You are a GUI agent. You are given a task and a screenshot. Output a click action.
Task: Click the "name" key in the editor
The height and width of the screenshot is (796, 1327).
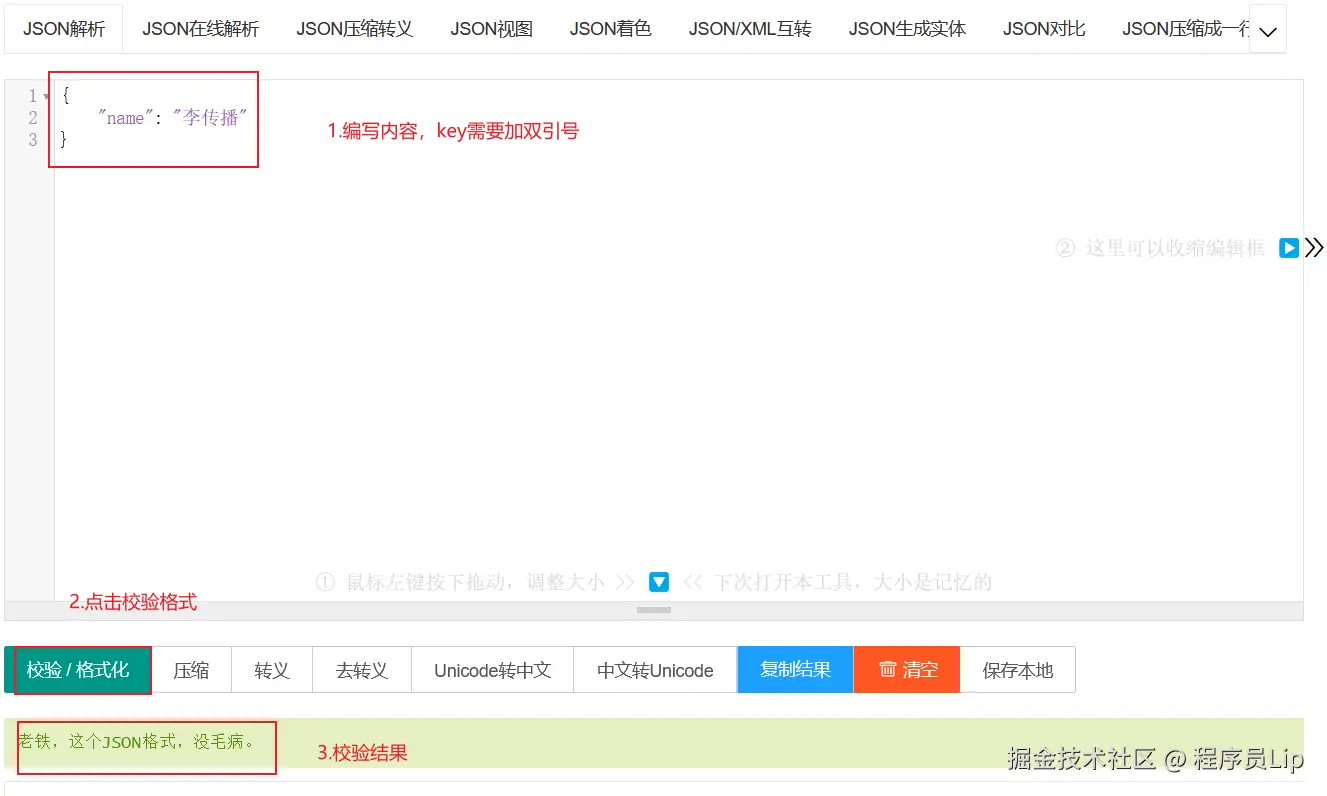pos(125,118)
